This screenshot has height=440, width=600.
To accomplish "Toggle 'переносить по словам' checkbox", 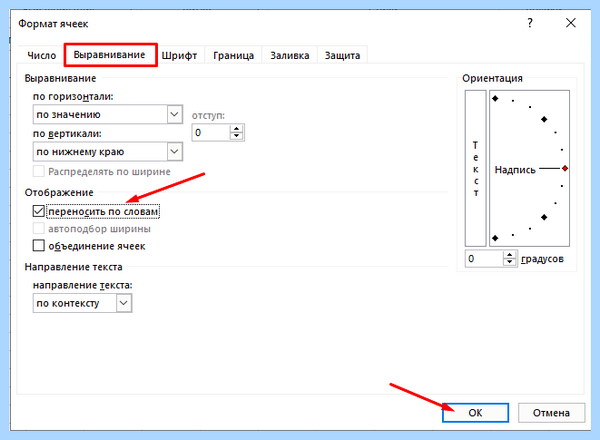I will point(39,211).
